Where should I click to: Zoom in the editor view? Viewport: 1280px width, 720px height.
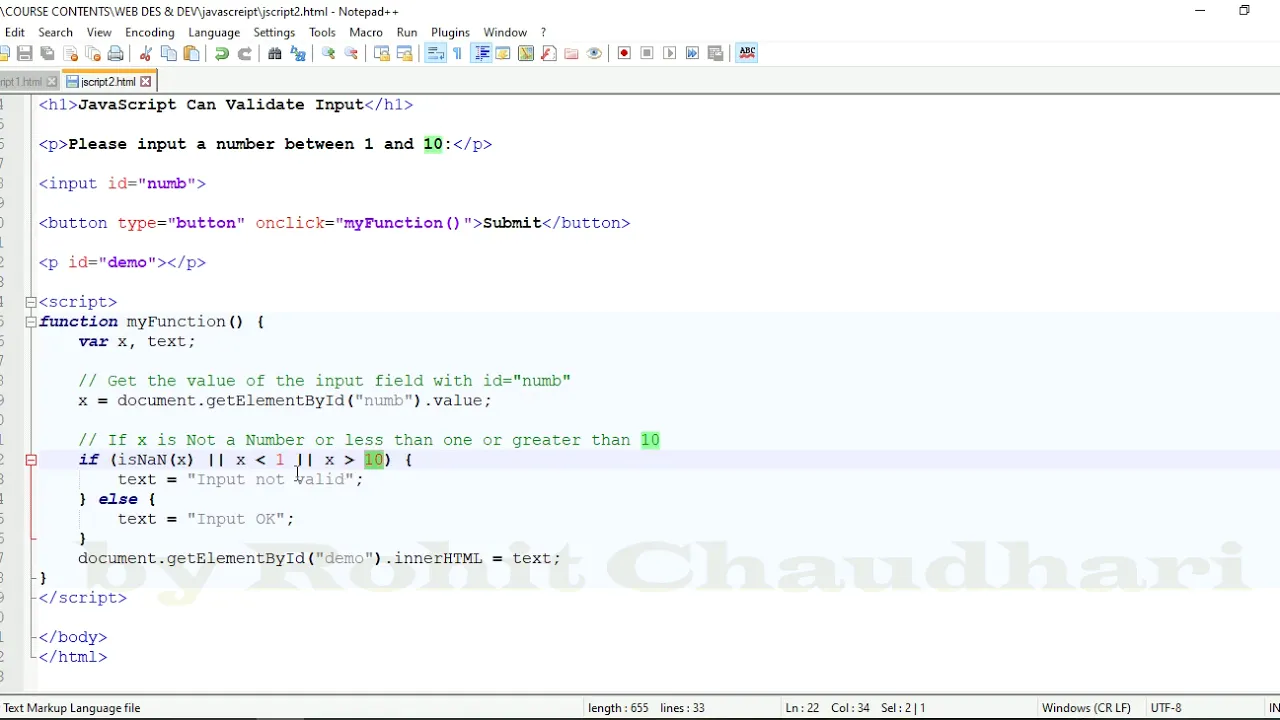tap(327, 53)
